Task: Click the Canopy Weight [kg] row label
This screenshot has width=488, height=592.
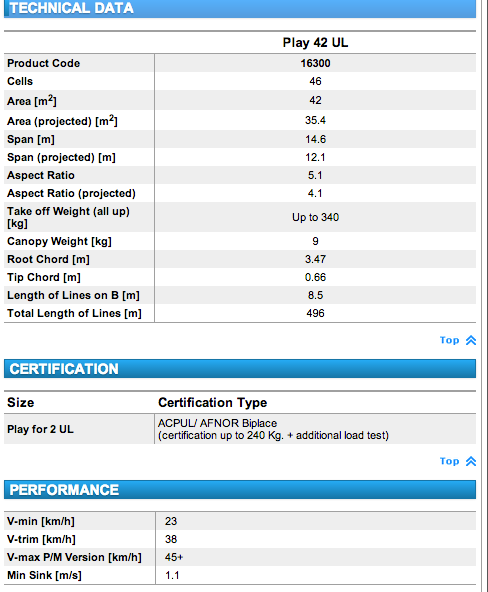Action: click(x=59, y=241)
